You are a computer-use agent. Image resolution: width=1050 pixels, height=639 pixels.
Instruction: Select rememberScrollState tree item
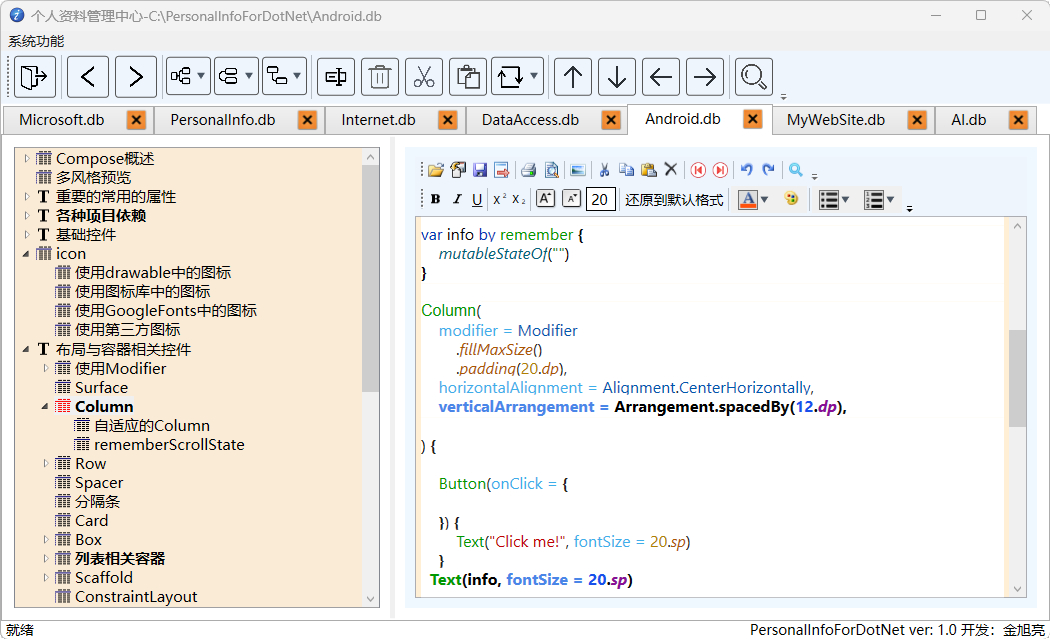click(169, 445)
